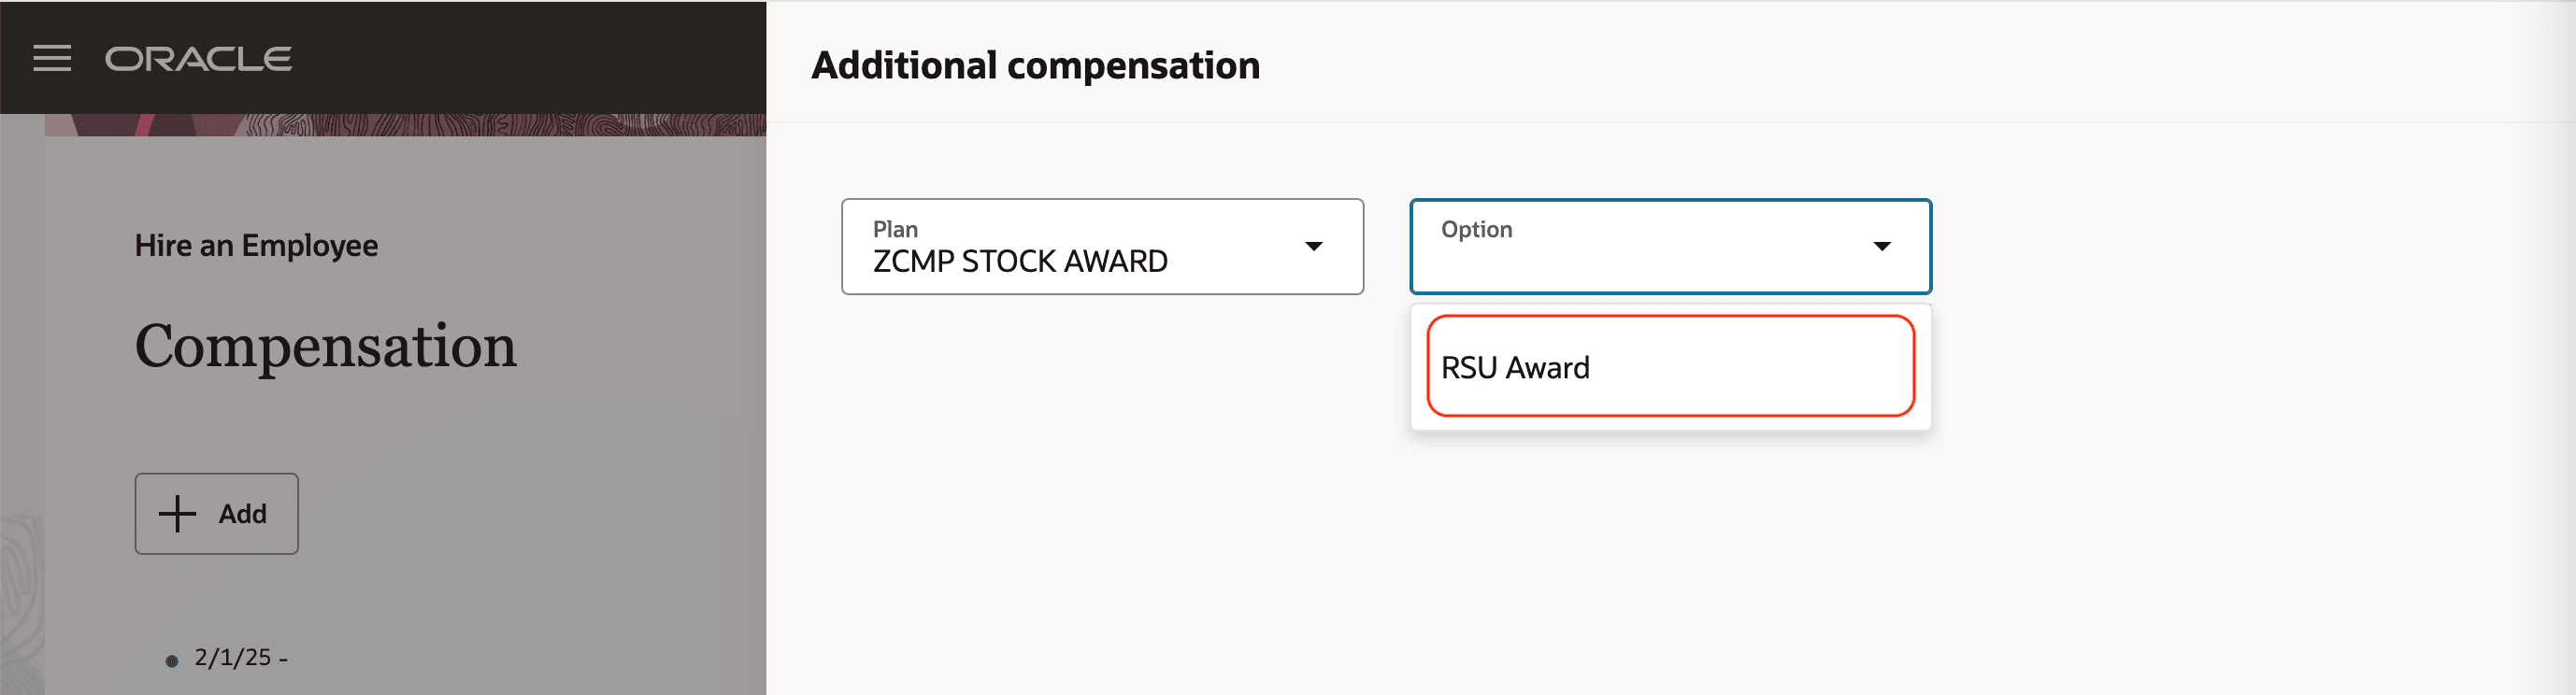
Task: Click the bullet marker next to 2/1/25
Action: point(172,661)
